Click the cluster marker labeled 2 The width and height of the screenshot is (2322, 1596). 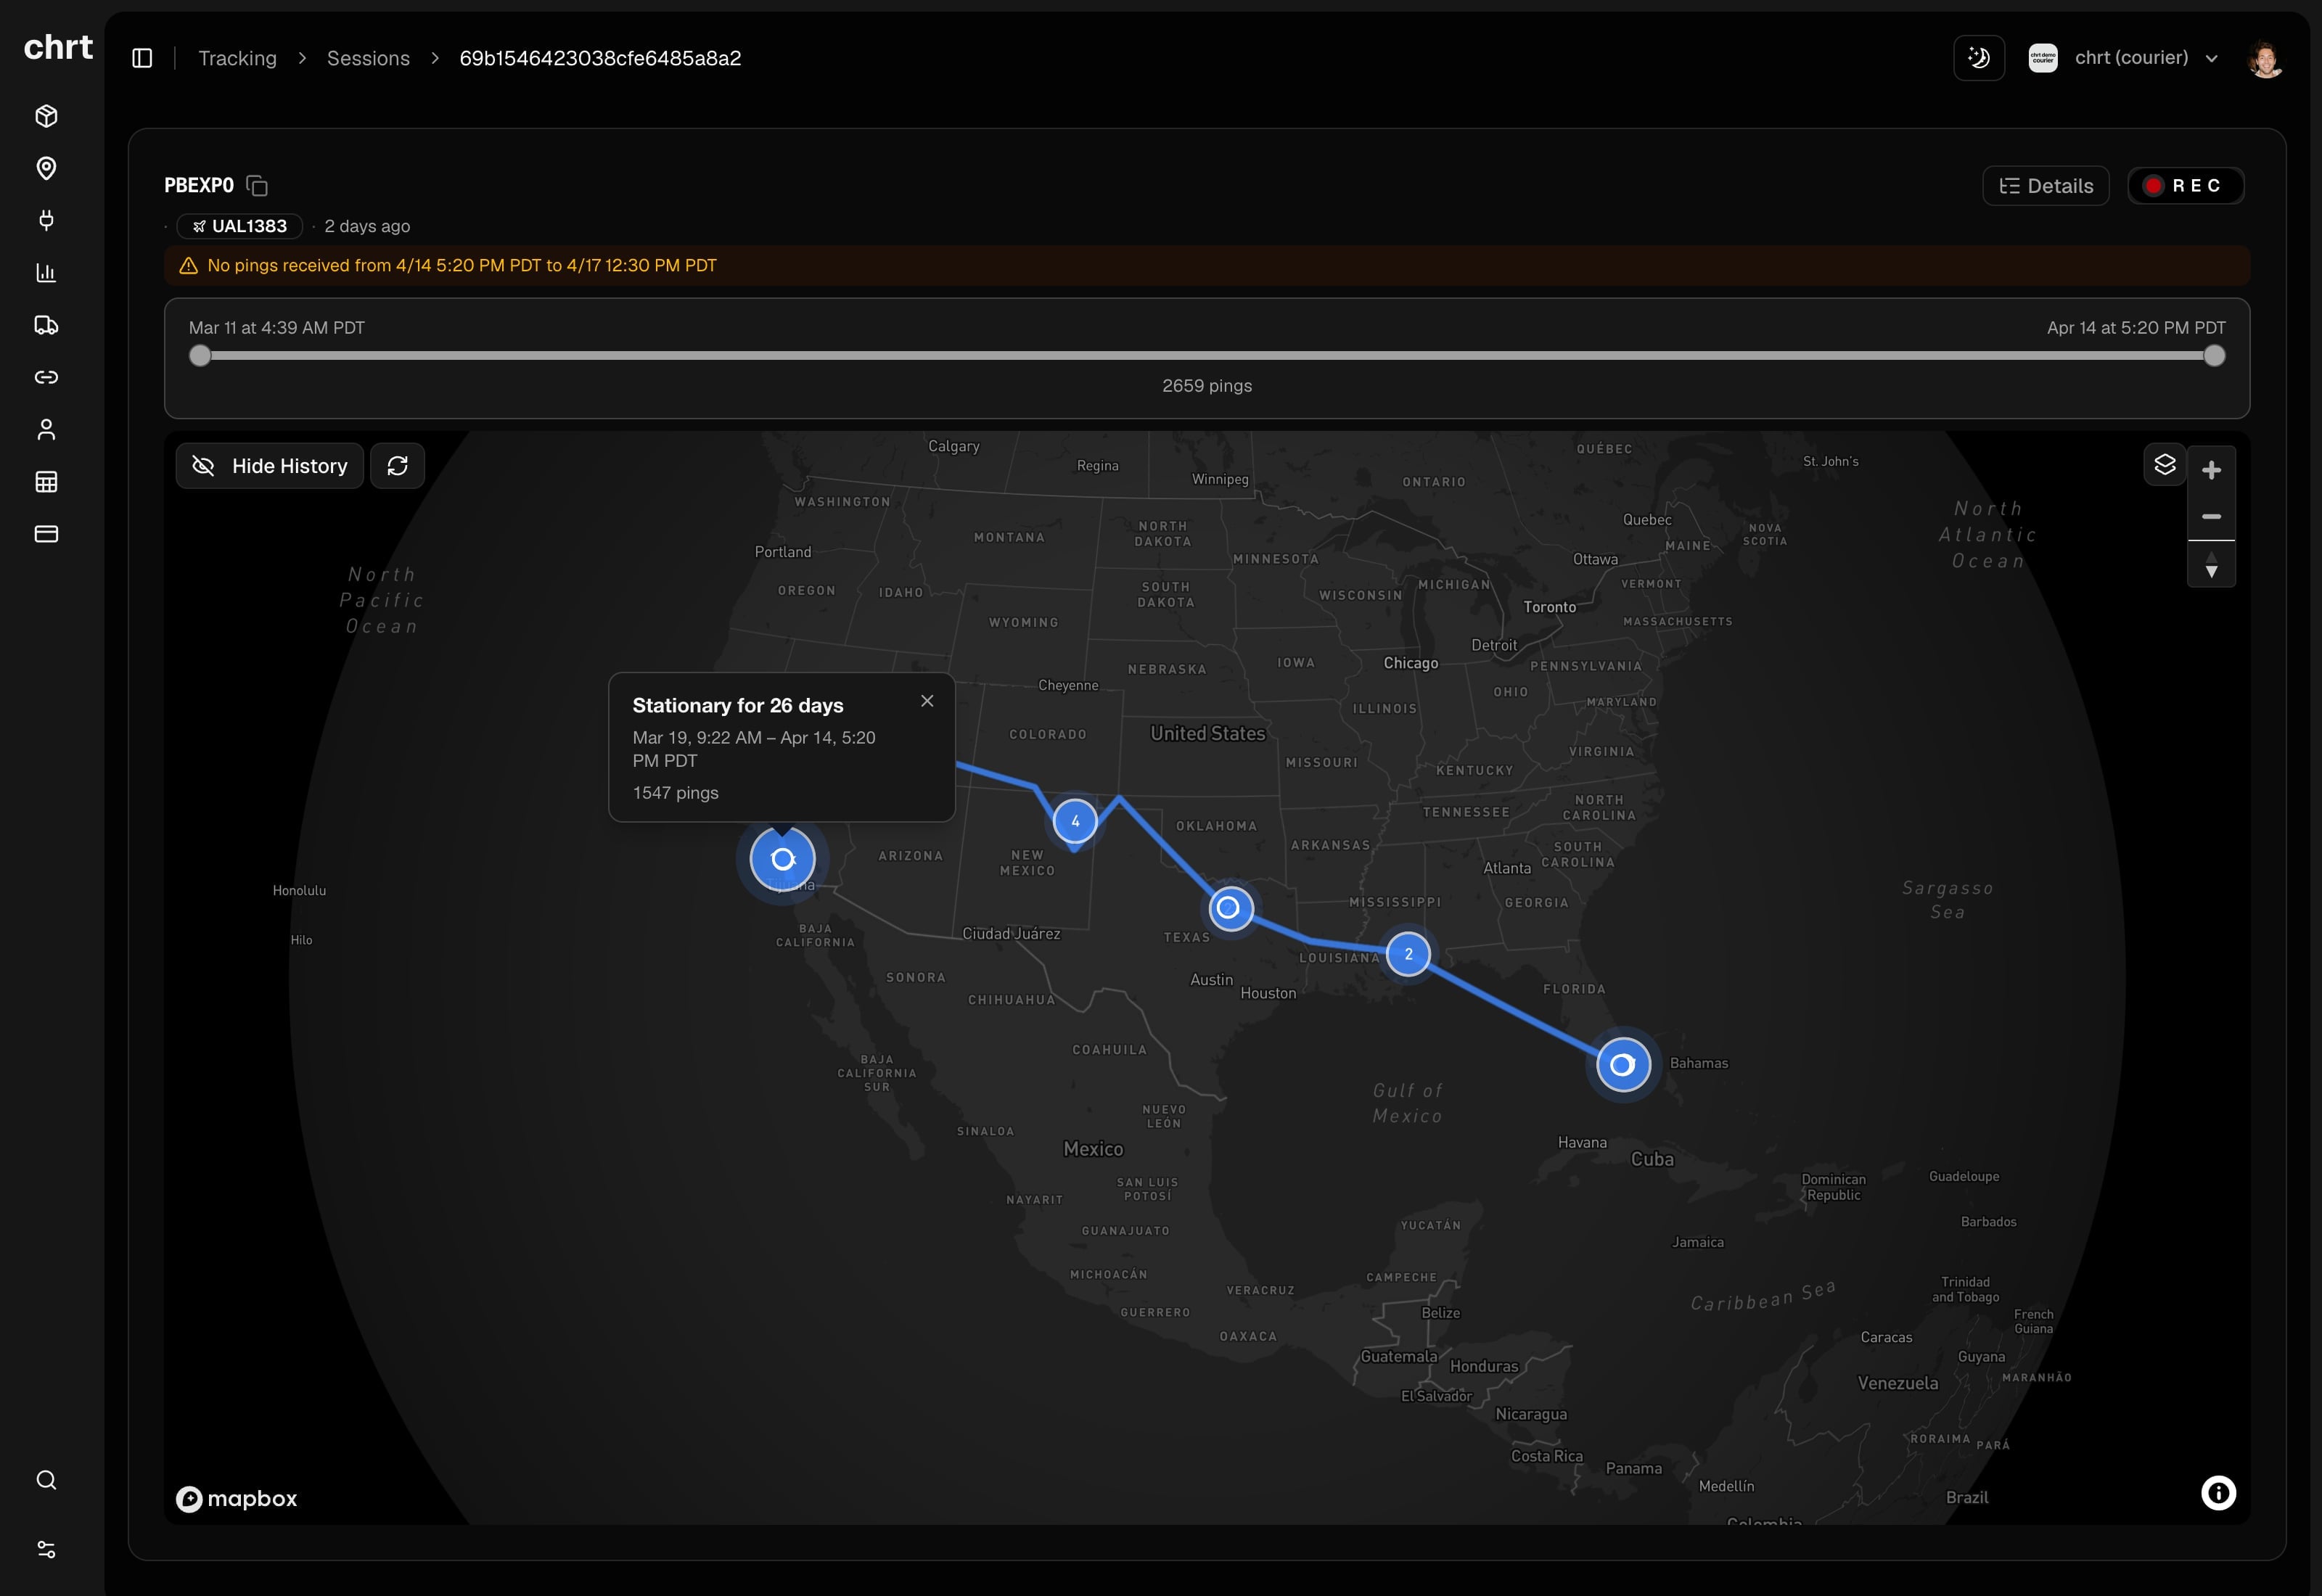[x=1408, y=954]
